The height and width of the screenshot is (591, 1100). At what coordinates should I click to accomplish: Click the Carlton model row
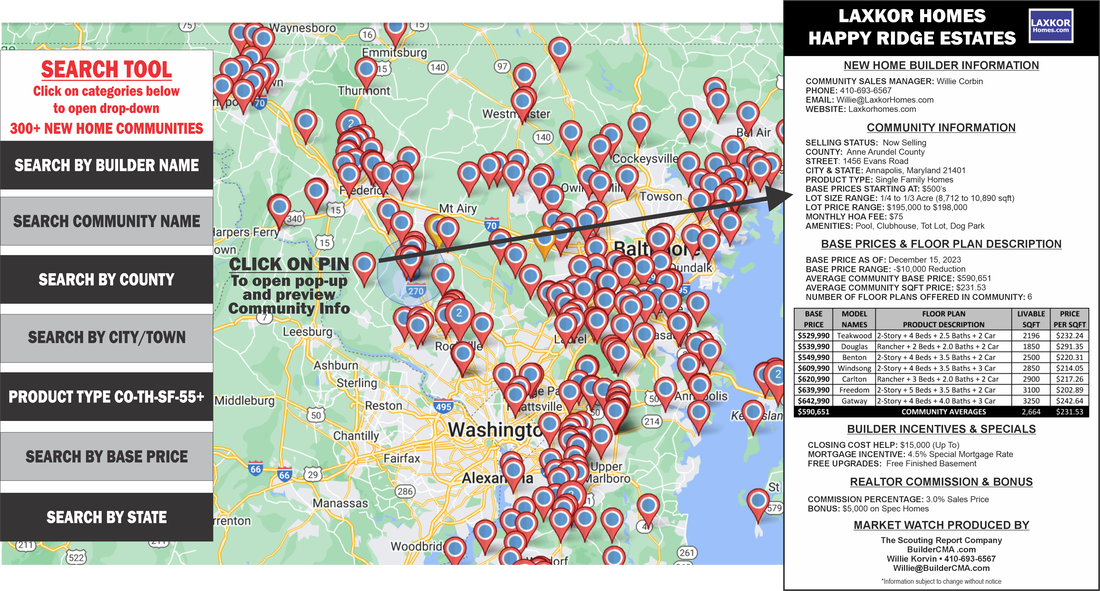click(941, 379)
